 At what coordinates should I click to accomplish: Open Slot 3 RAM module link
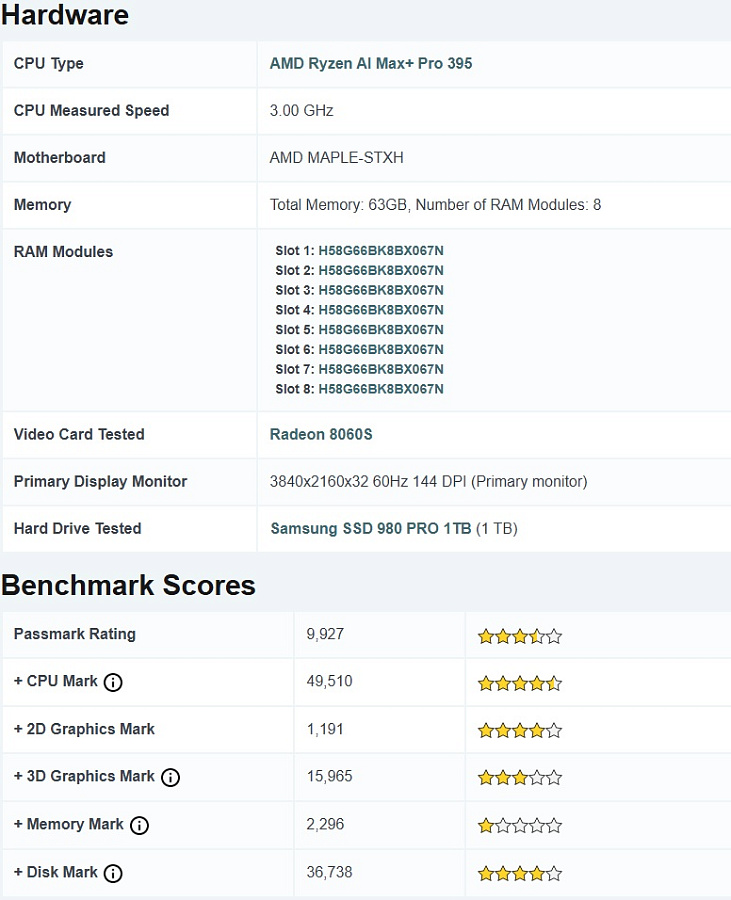click(x=381, y=290)
